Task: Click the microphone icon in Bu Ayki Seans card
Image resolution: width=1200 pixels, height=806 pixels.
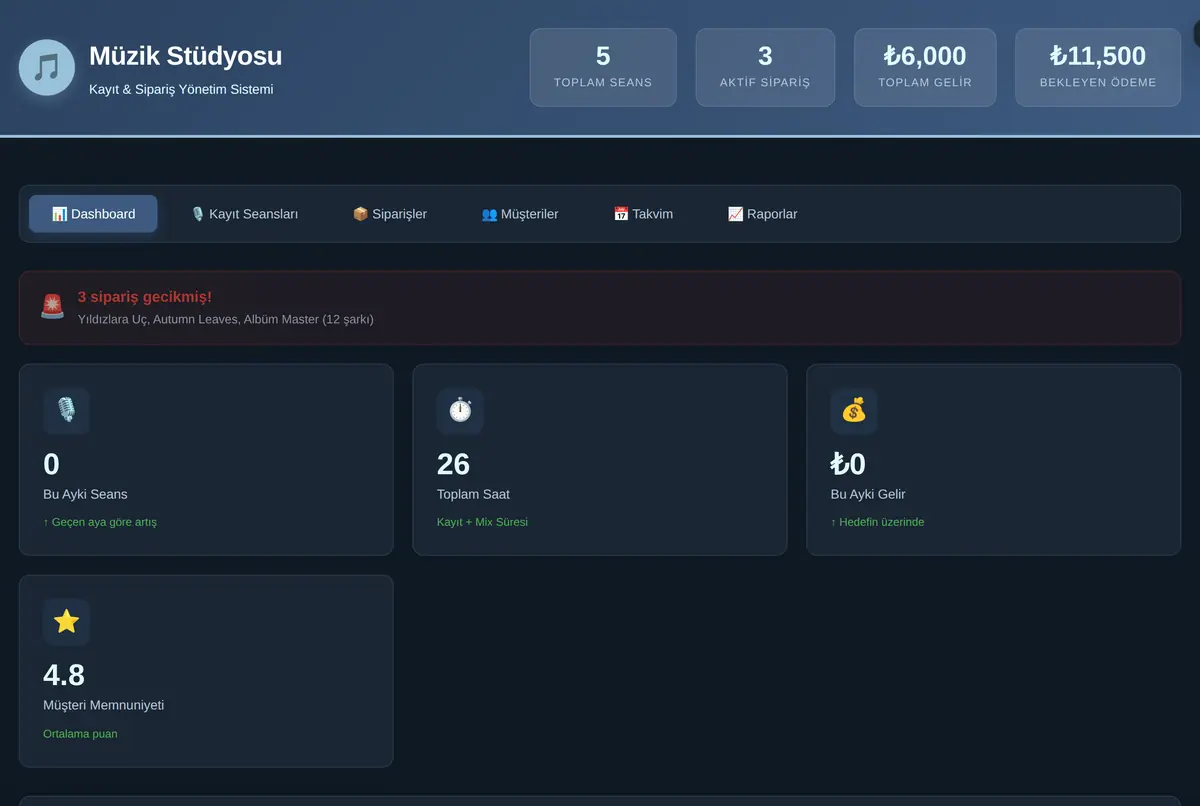Action: [x=66, y=410]
